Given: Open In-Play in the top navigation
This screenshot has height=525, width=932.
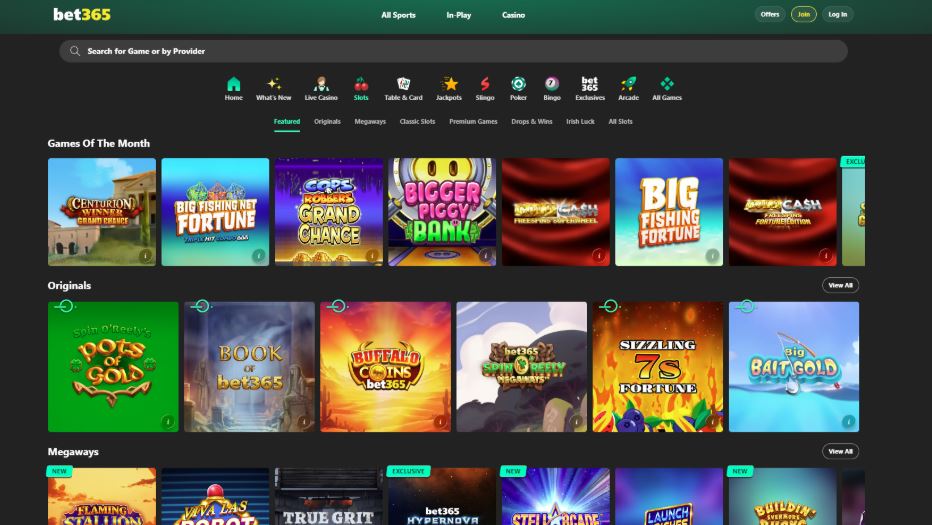Looking at the screenshot, I should [458, 15].
